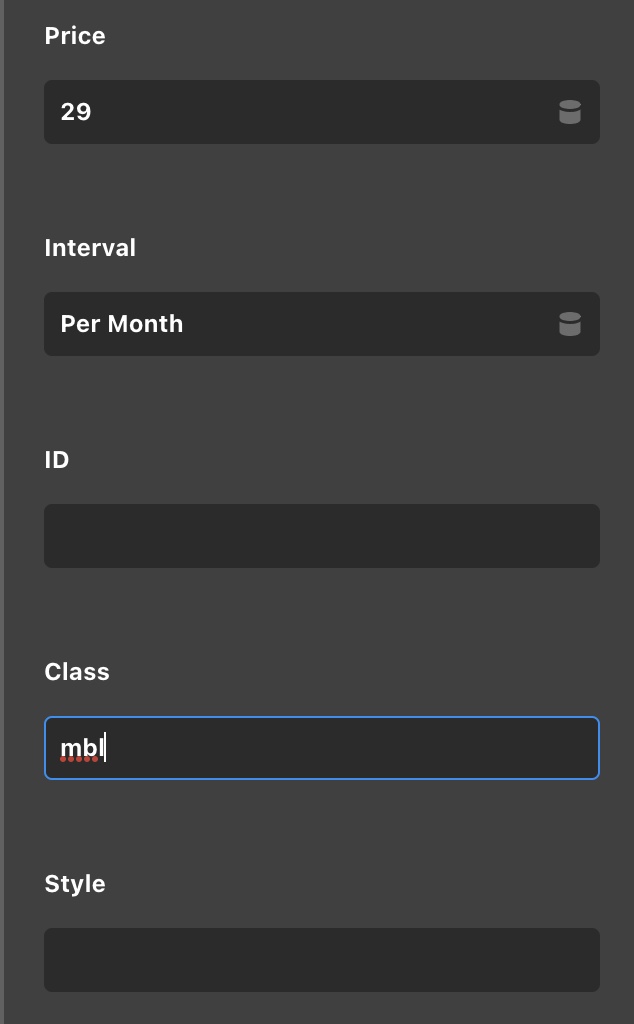Click the Interval label text

[90, 248]
